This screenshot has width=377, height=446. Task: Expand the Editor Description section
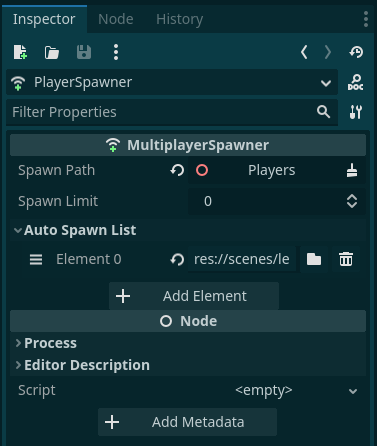pyautogui.click(x=188, y=365)
